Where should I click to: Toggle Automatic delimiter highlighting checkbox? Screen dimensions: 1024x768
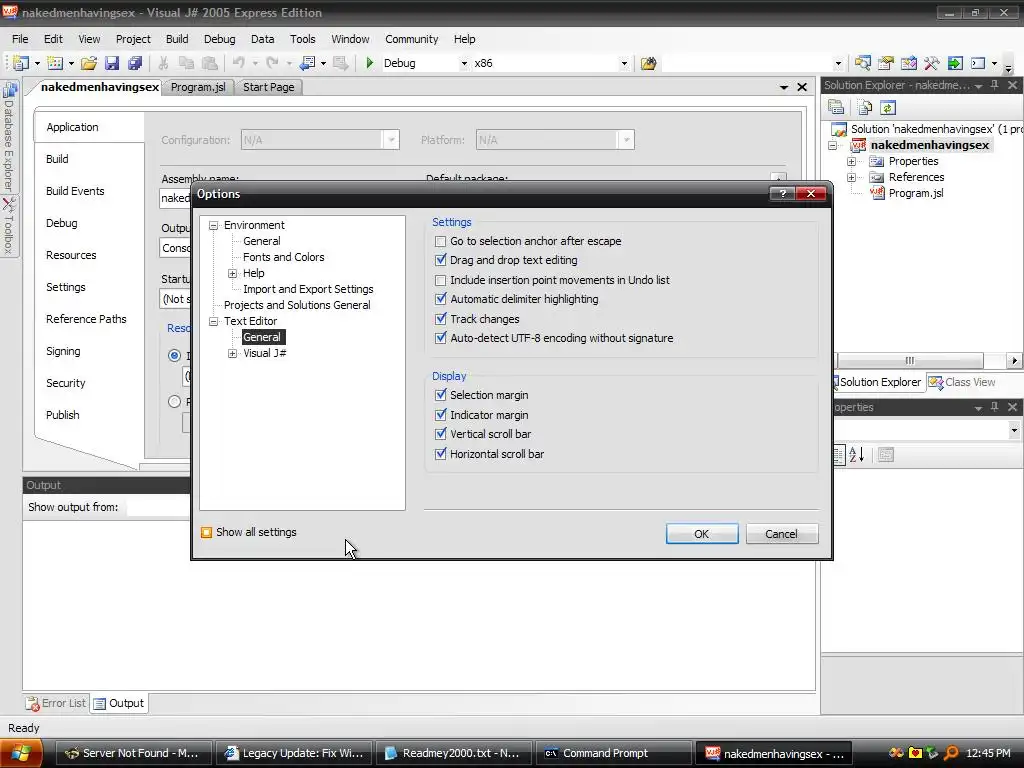click(441, 299)
